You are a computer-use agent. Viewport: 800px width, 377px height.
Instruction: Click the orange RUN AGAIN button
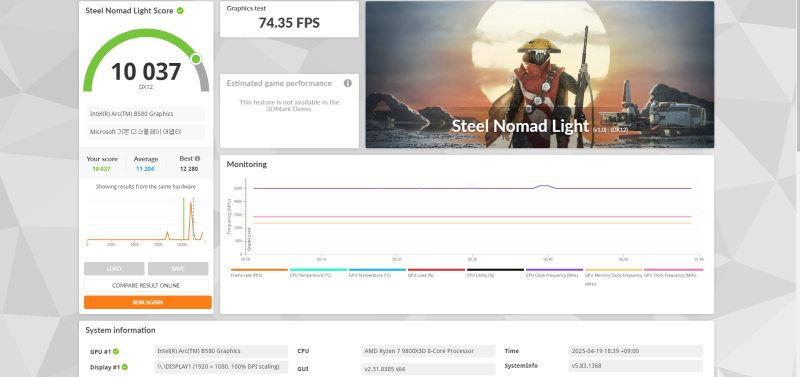coord(148,303)
